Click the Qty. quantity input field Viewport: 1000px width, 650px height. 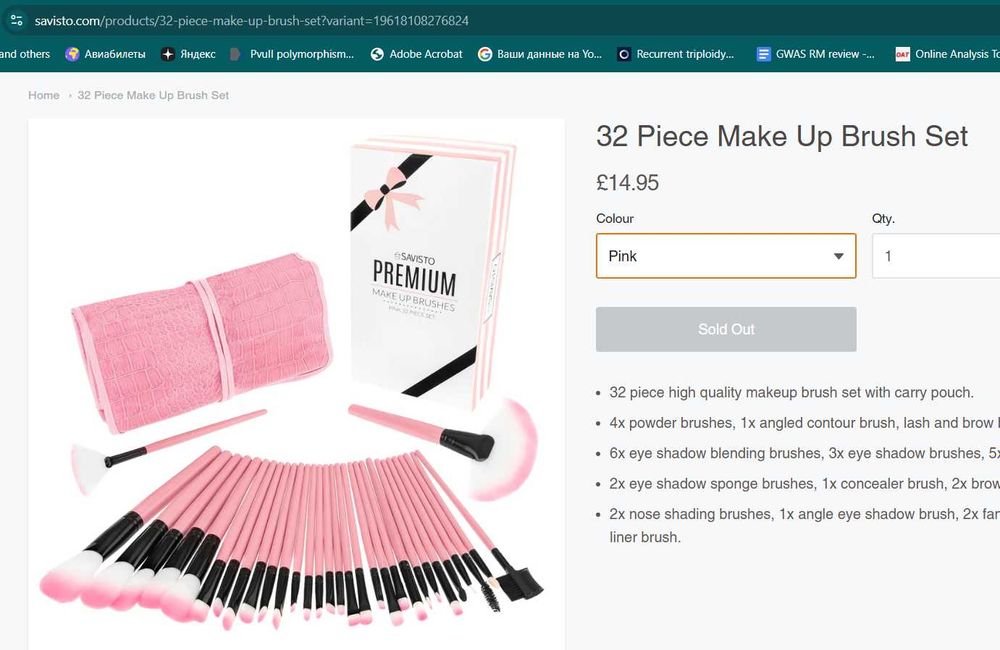point(935,256)
